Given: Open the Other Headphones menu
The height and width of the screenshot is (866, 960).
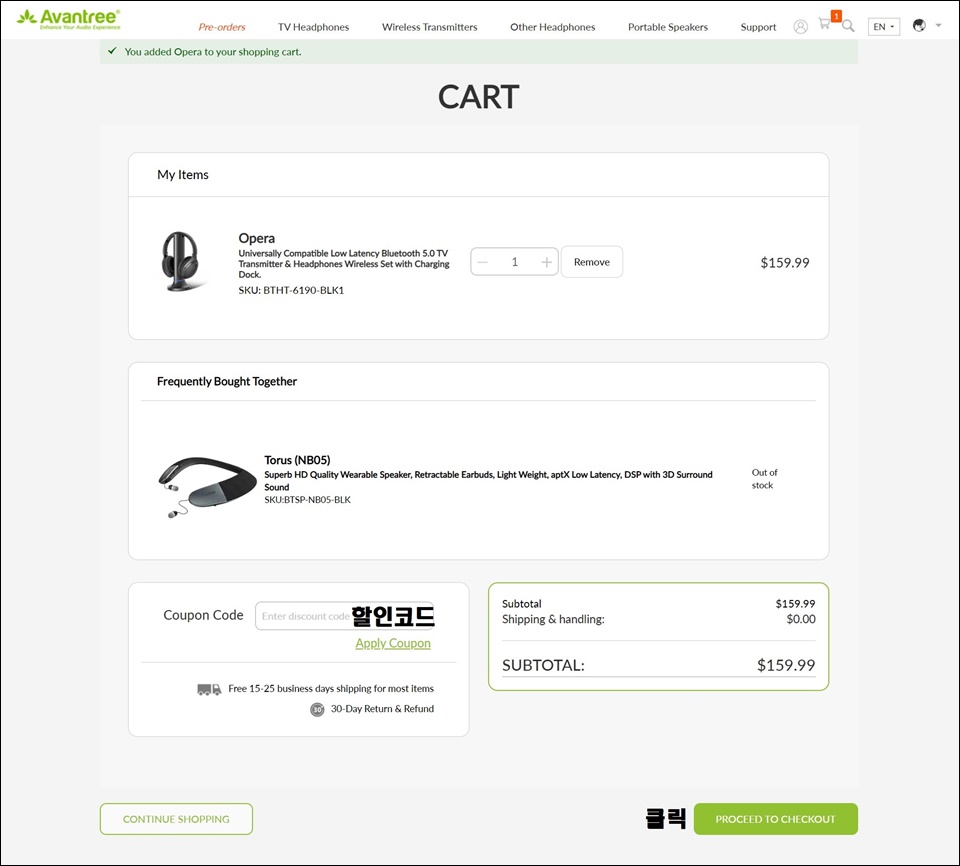Looking at the screenshot, I should pos(553,27).
